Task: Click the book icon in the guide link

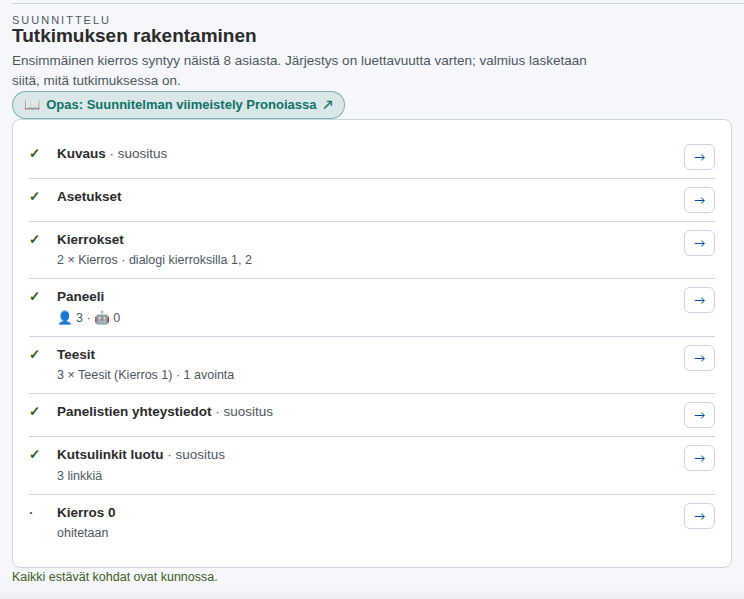Action: [x=32, y=105]
